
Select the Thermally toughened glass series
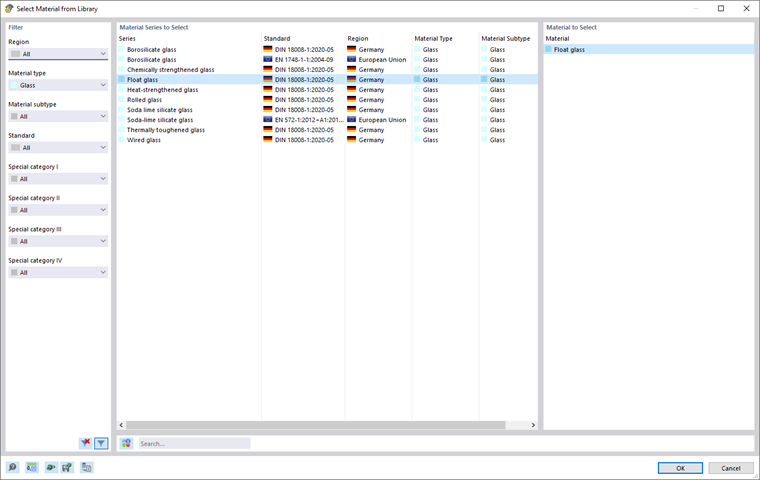pyautogui.click(x=166, y=129)
